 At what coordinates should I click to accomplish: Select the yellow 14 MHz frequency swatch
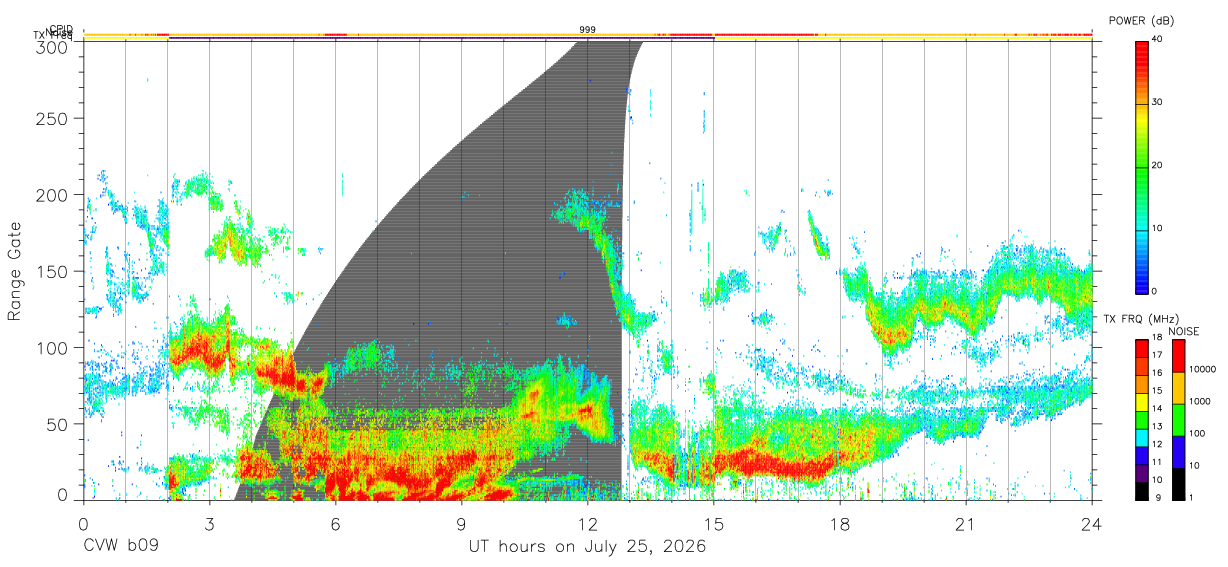click(1141, 402)
